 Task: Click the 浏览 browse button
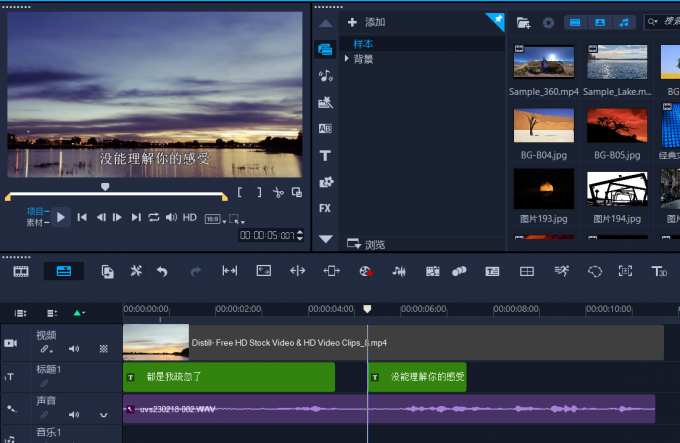coord(366,244)
